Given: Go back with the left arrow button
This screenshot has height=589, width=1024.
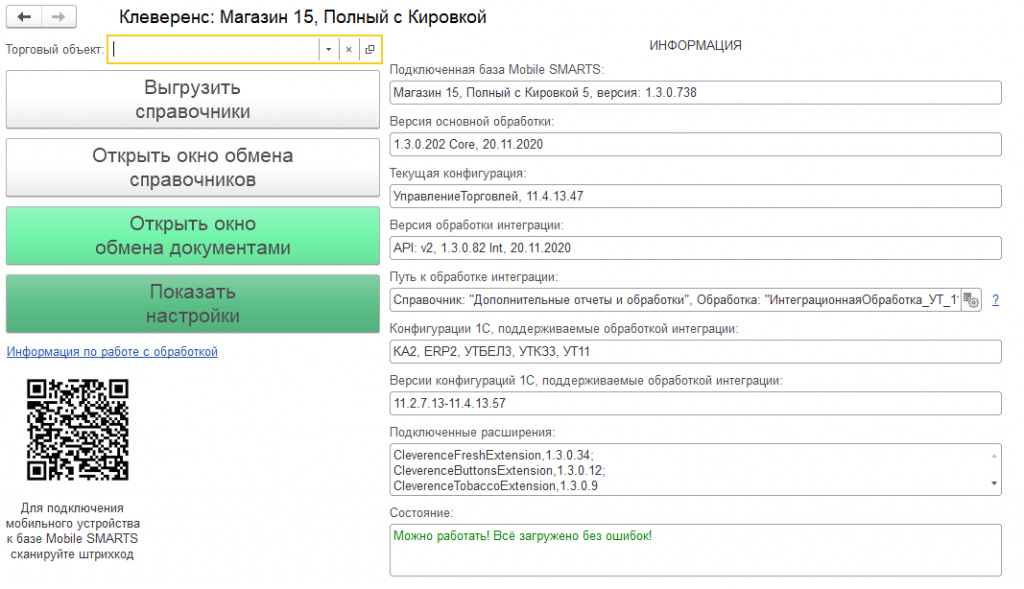Looking at the screenshot, I should pyautogui.click(x=24, y=17).
